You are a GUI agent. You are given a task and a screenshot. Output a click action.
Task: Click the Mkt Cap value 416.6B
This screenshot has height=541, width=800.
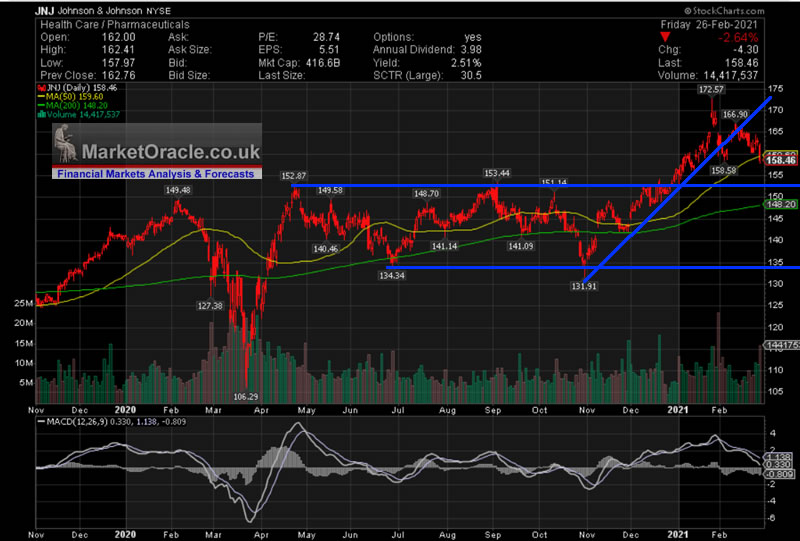click(x=323, y=63)
